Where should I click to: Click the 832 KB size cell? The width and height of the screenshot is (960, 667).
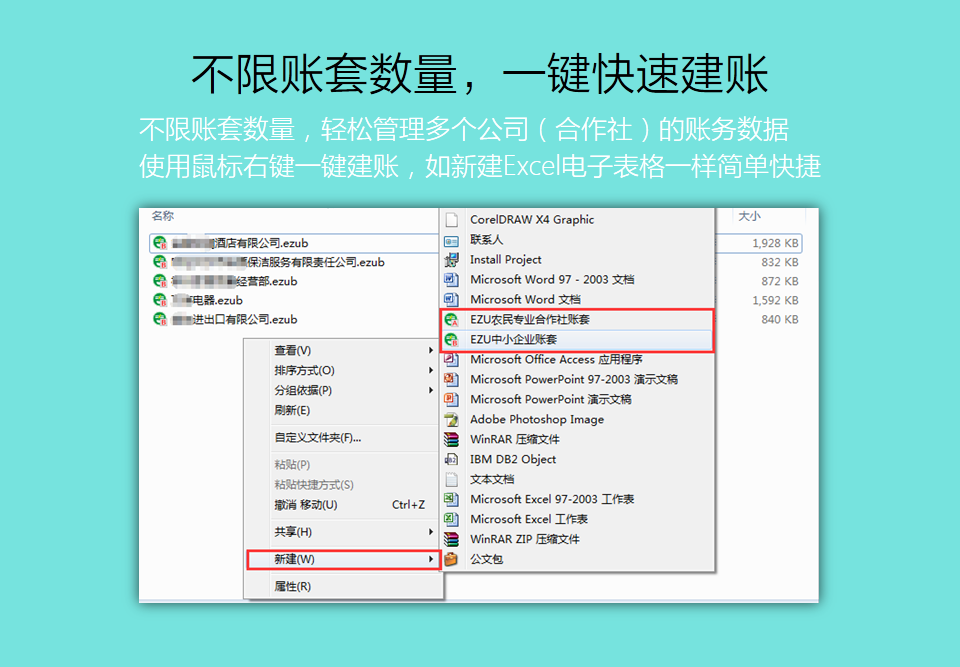(x=780, y=262)
